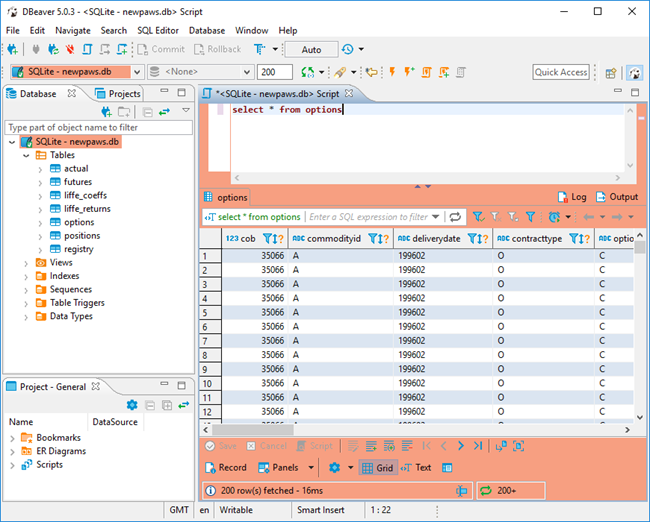The width and height of the screenshot is (650, 522).
Task: Click the Disconnect red plug icon
Action: point(70,49)
